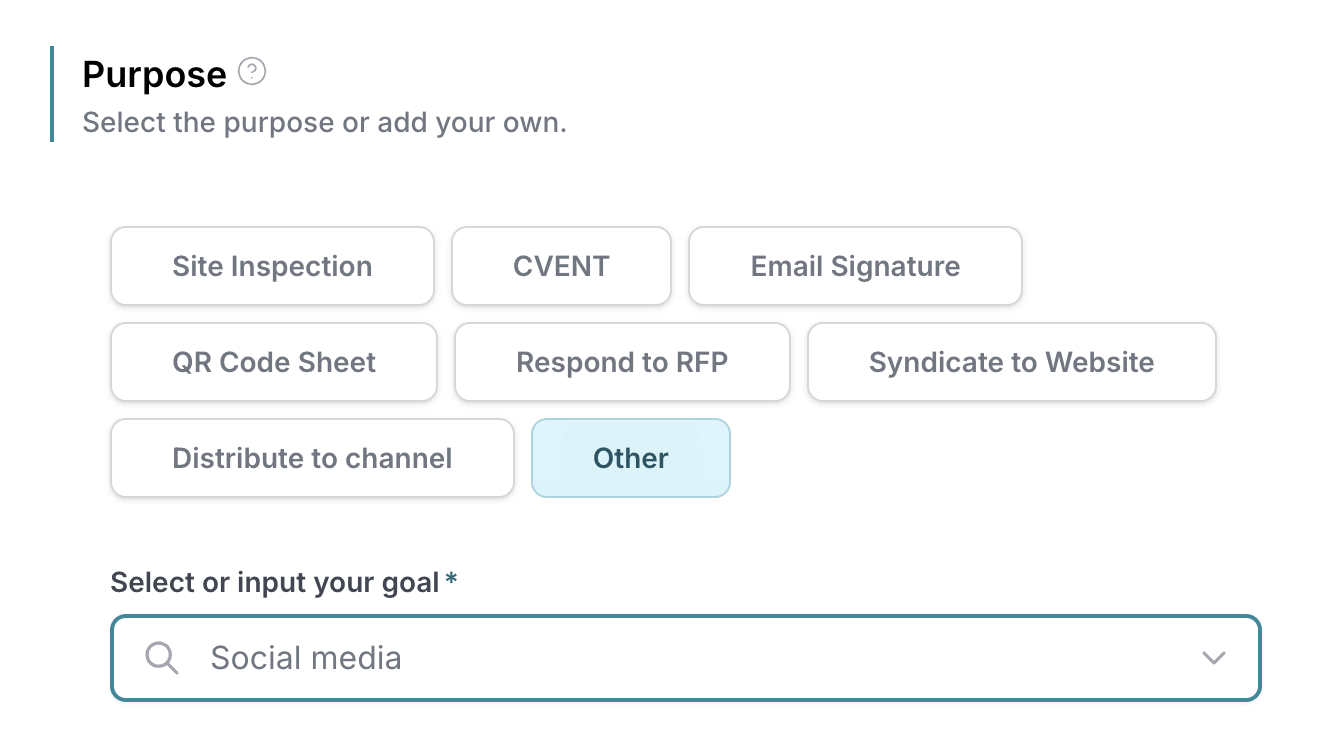Viewport: 1326px width, 738px height.
Task: Click the Social media placeholder text
Action: pos(306,658)
